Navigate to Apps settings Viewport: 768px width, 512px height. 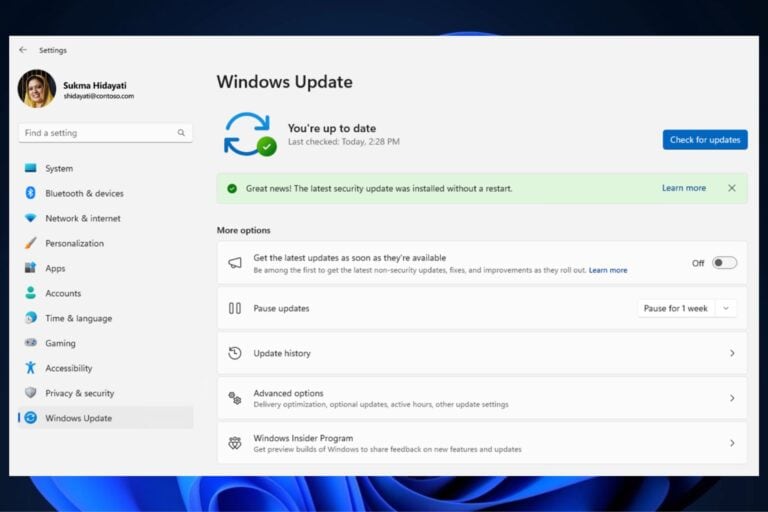(x=105, y=268)
